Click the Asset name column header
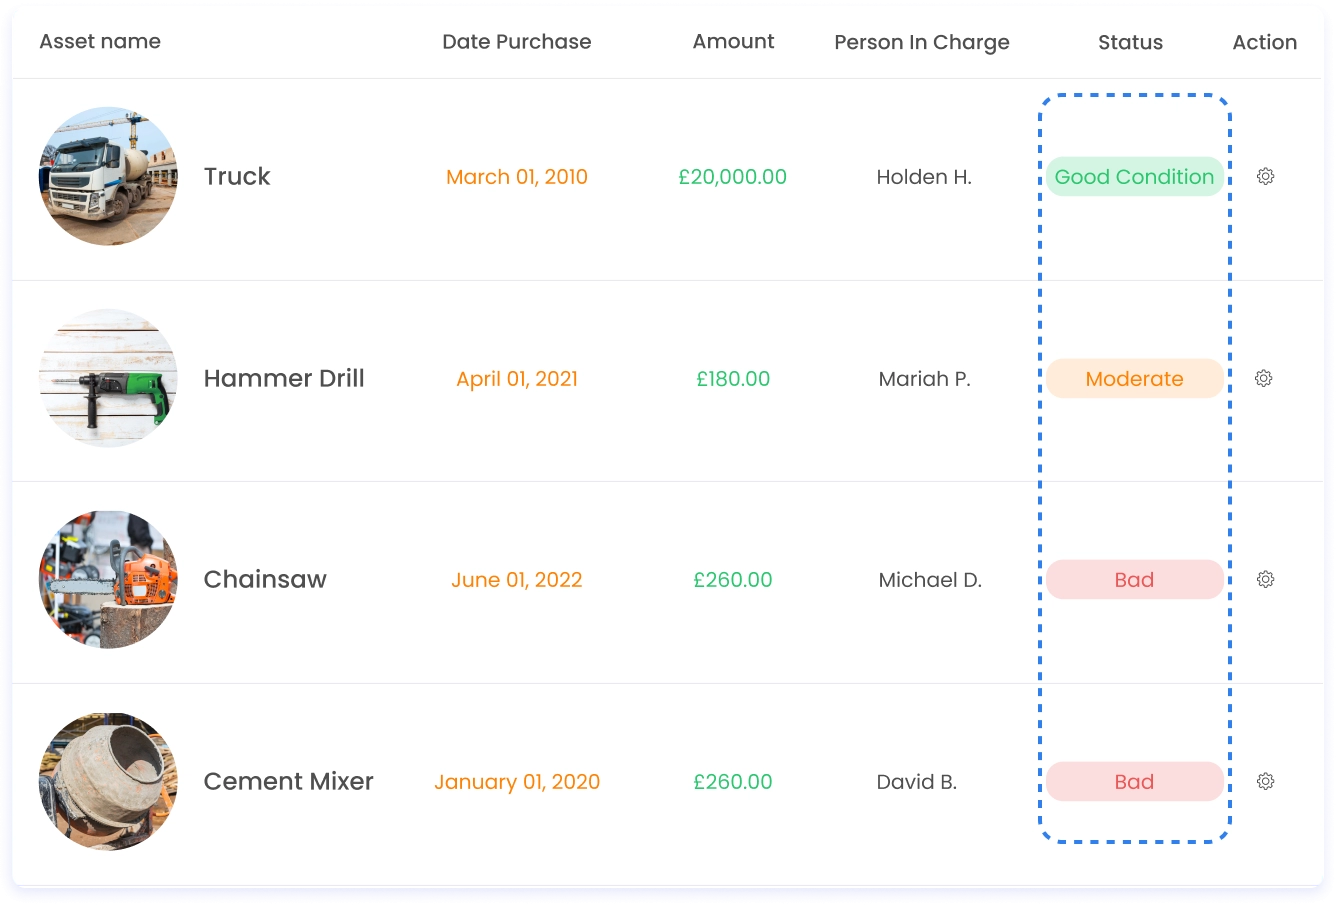The width and height of the screenshot is (1336, 905). 100,41
